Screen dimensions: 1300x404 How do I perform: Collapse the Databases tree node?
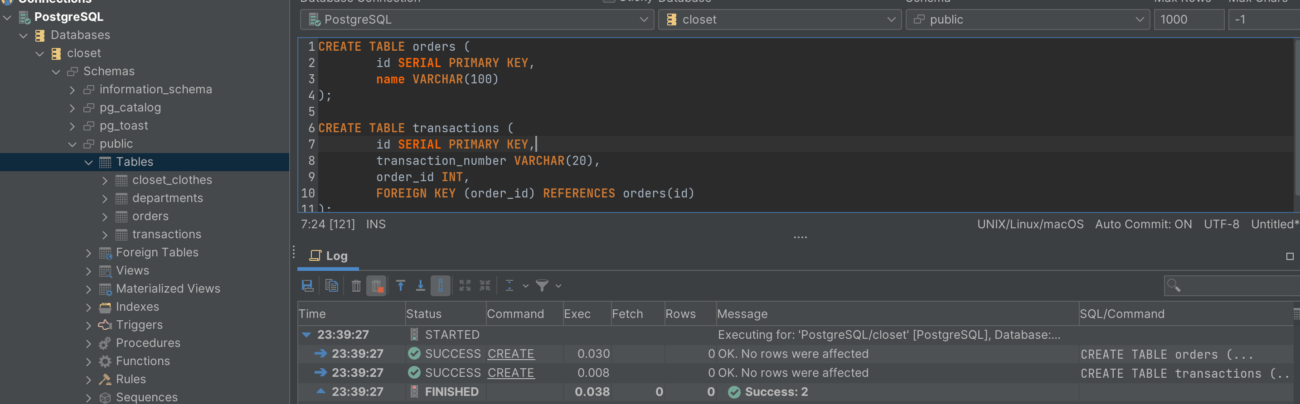(23, 35)
